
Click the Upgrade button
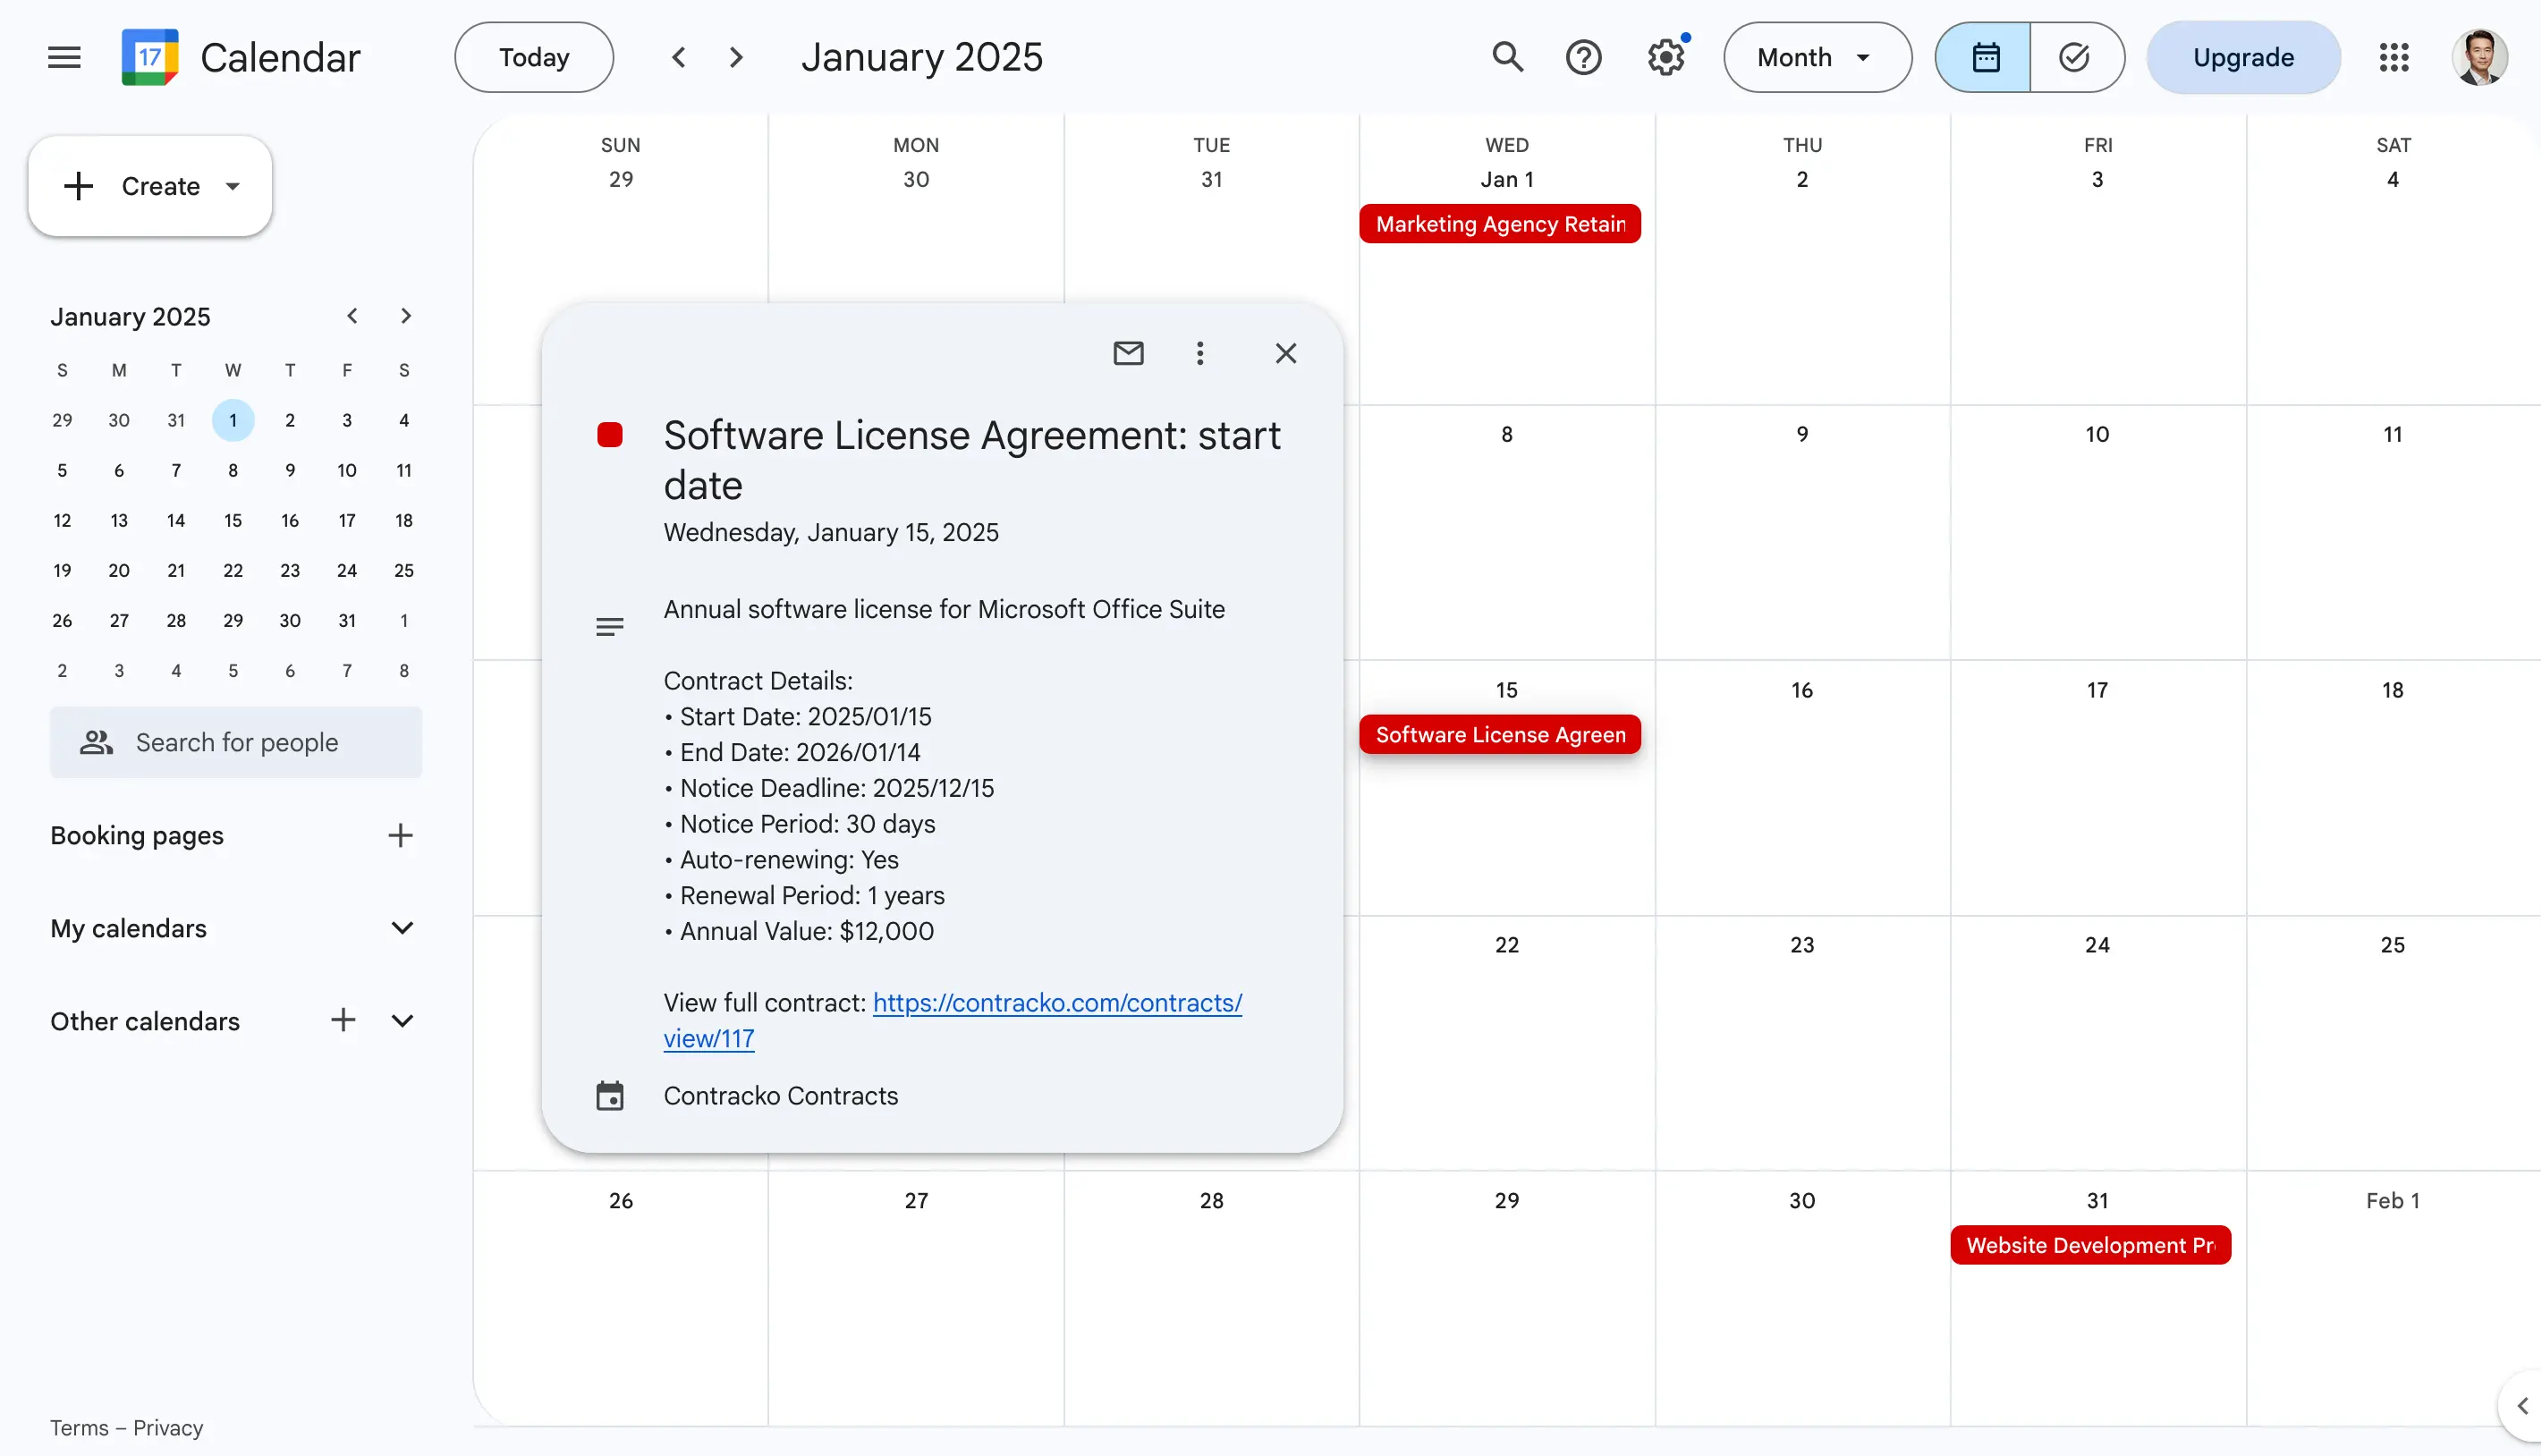point(2243,57)
